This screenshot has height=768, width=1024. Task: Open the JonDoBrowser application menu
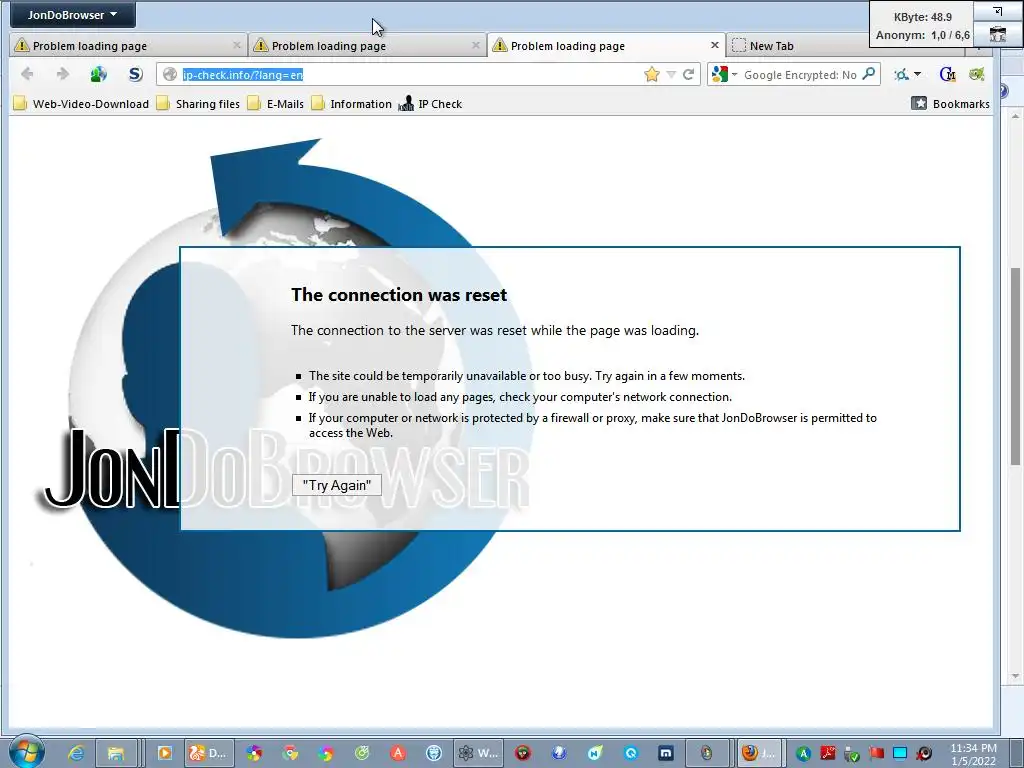click(72, 15)
